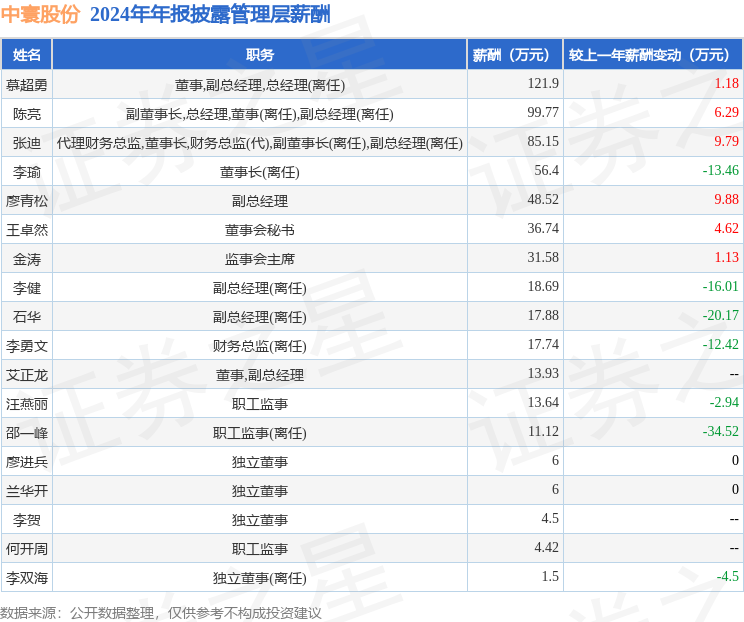This screenshot has width=744, height=622.
Task: Click the salary value 85.15
Action: coord(543,141)
